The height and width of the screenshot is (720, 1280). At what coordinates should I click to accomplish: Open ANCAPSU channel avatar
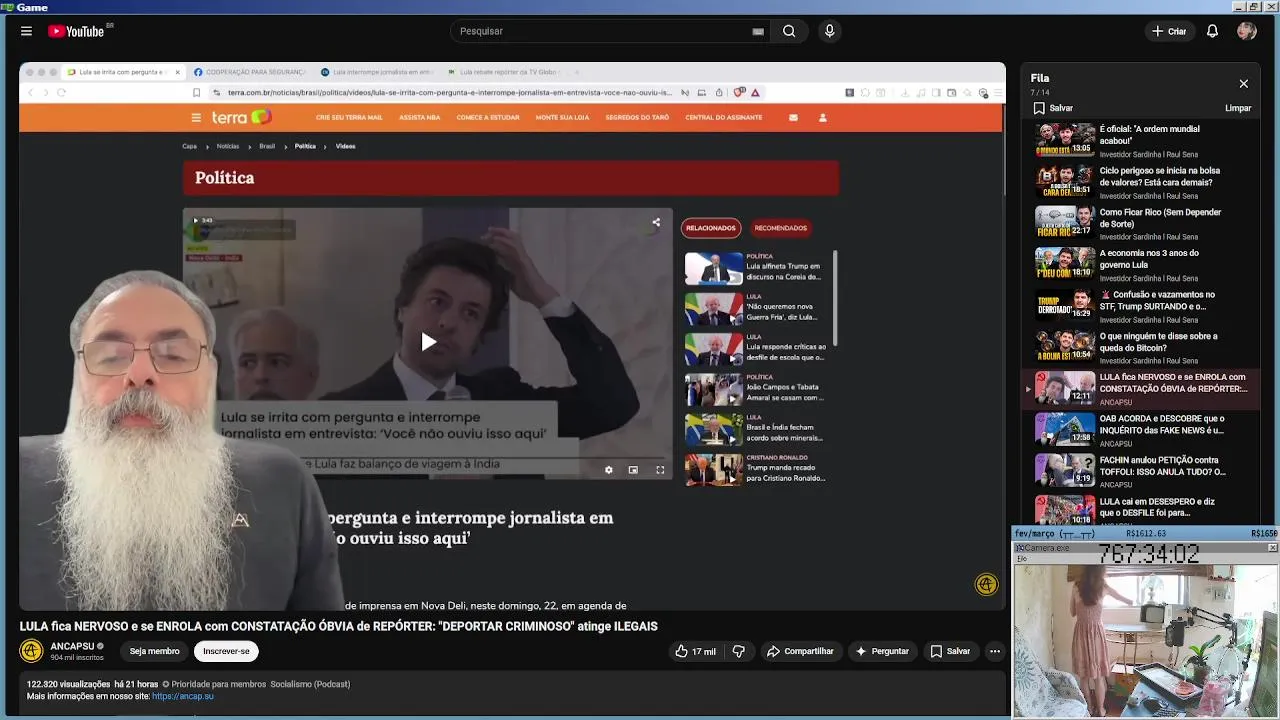point(32,651)
